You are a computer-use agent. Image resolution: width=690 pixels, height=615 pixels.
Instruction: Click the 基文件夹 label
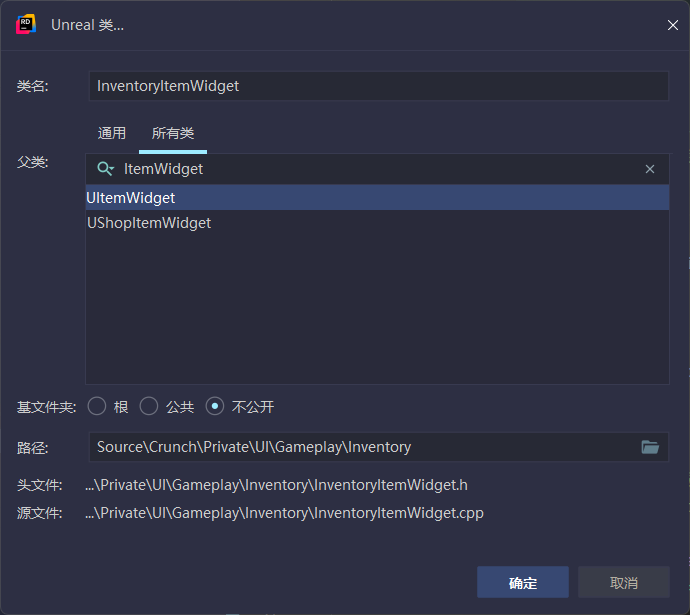46,407
